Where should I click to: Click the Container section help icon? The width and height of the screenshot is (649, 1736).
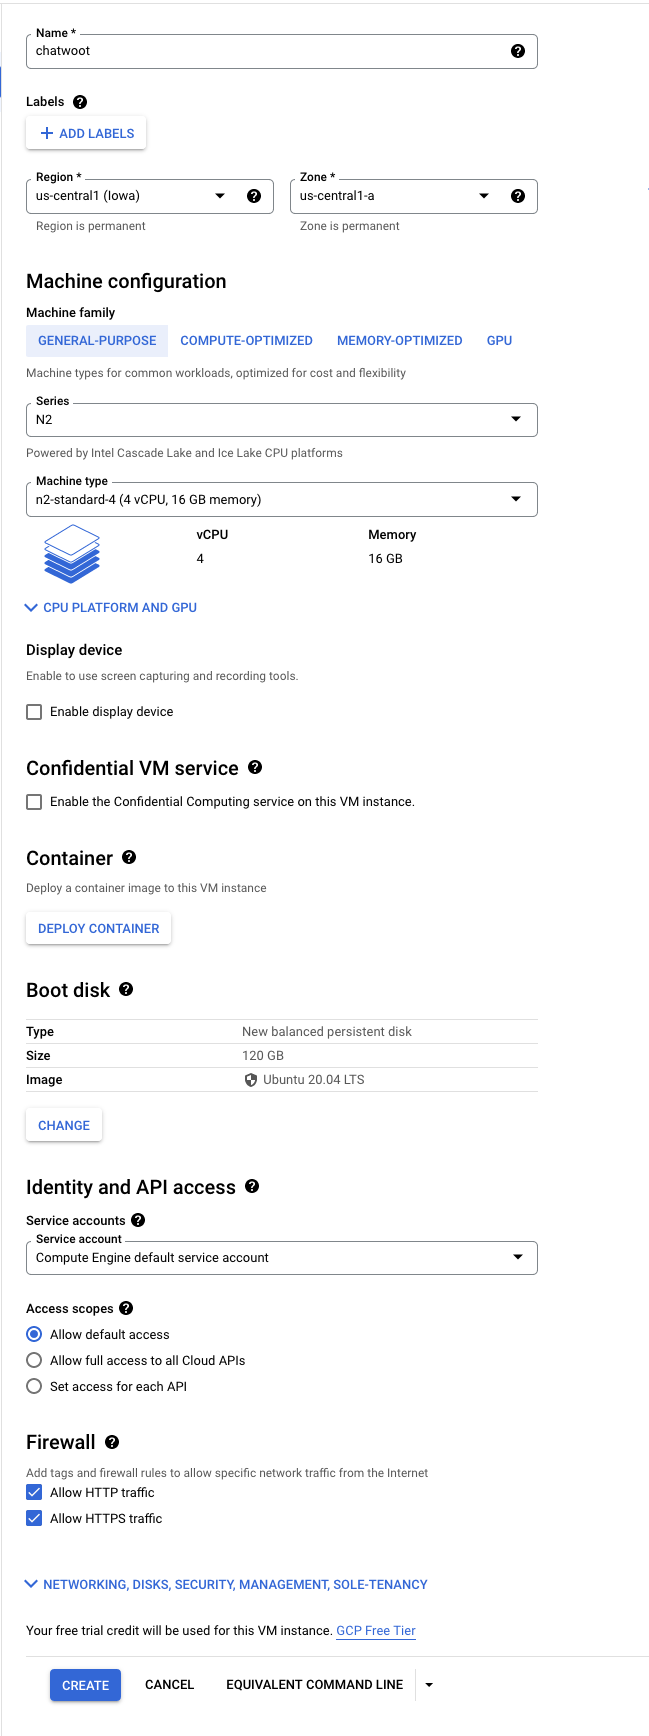pos(129,858)
